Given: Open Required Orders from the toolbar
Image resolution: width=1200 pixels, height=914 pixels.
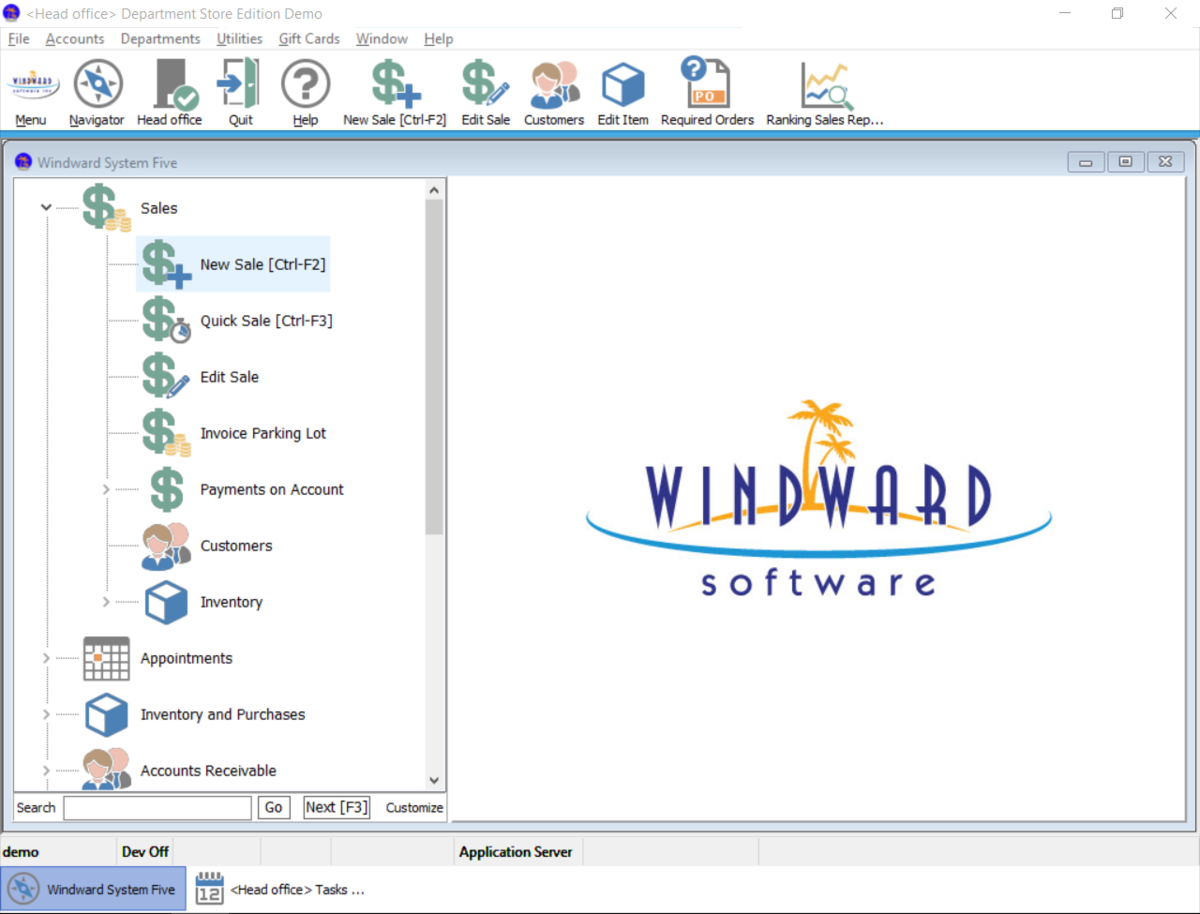Looking at the screenshot, I should (x=706, y=90).
